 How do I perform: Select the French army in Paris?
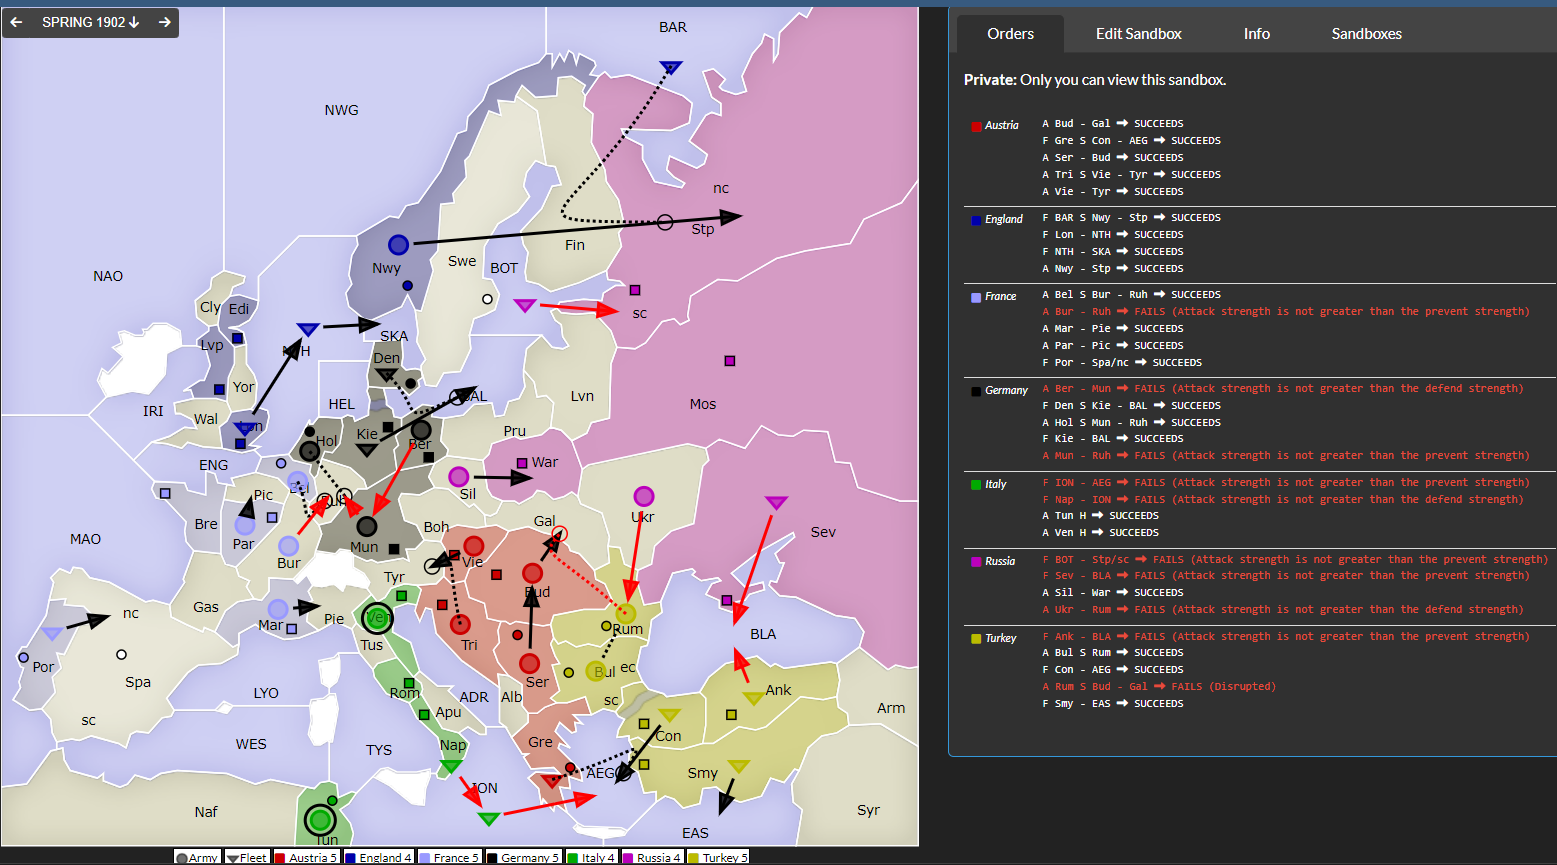point(245,525)
